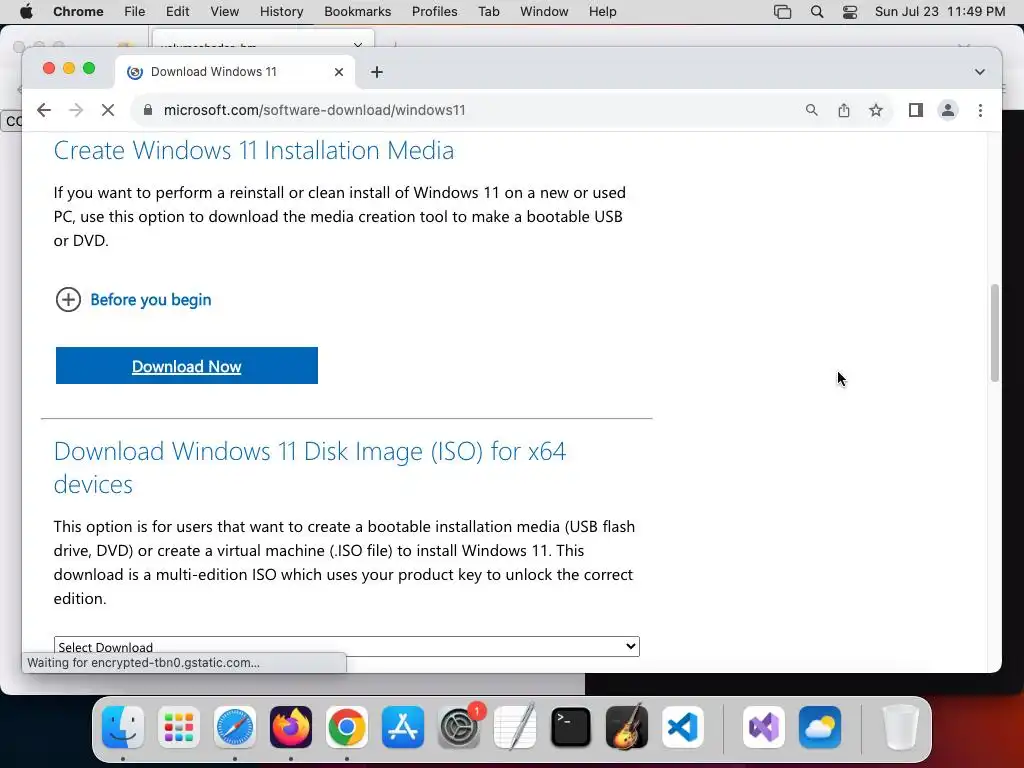This screenshot has width=1024, height=768.
Task: Open the Edit menu
Action: coord(177,12)
